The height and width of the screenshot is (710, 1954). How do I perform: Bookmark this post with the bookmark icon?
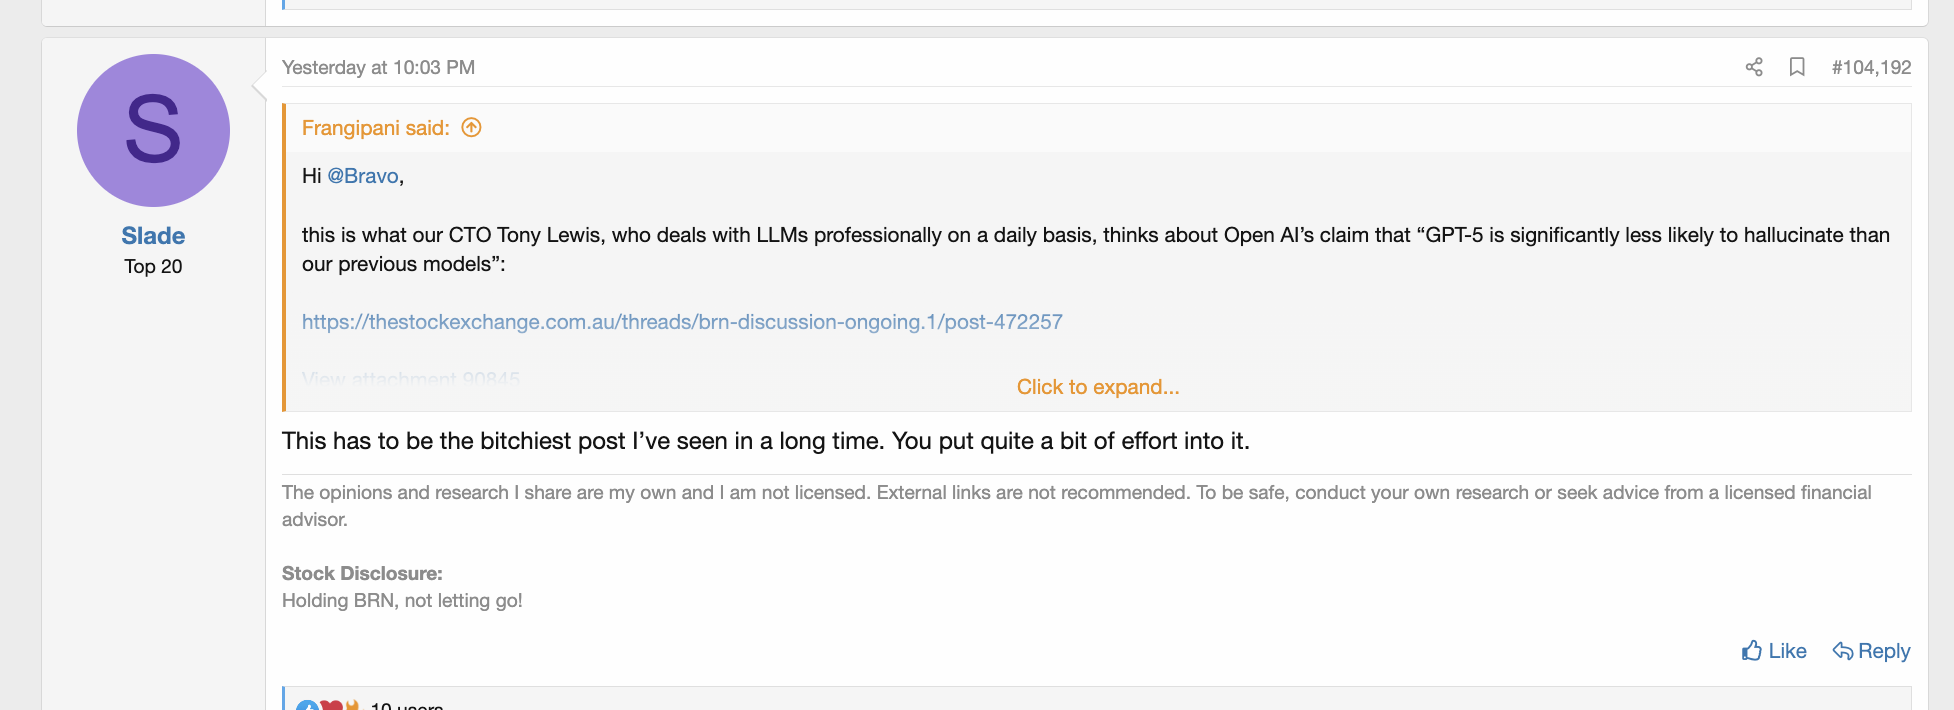point(1797,67)
